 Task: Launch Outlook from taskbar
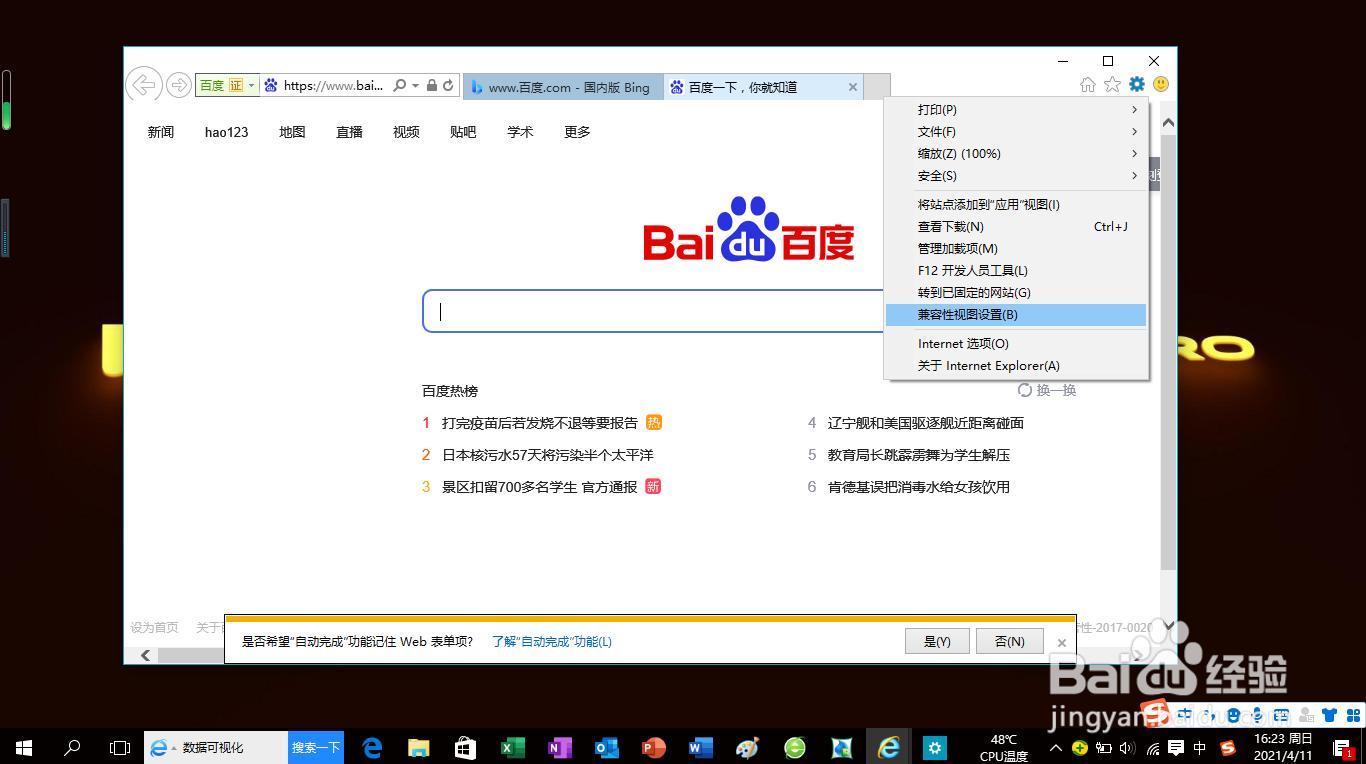(607, 747)
